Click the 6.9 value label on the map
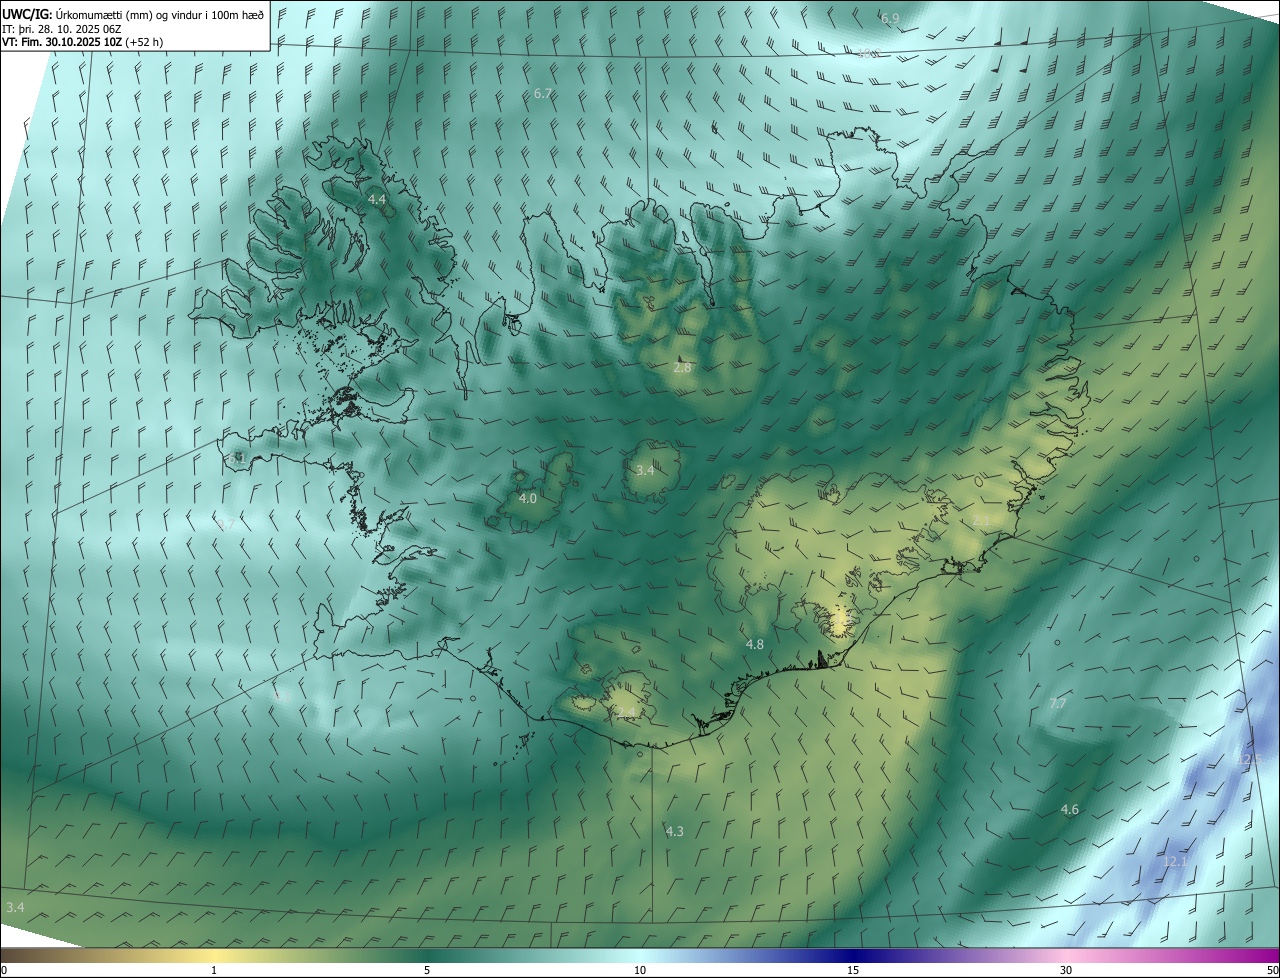Image resolution: width=1280 pixels, height=978 pixels. [890, 19]
